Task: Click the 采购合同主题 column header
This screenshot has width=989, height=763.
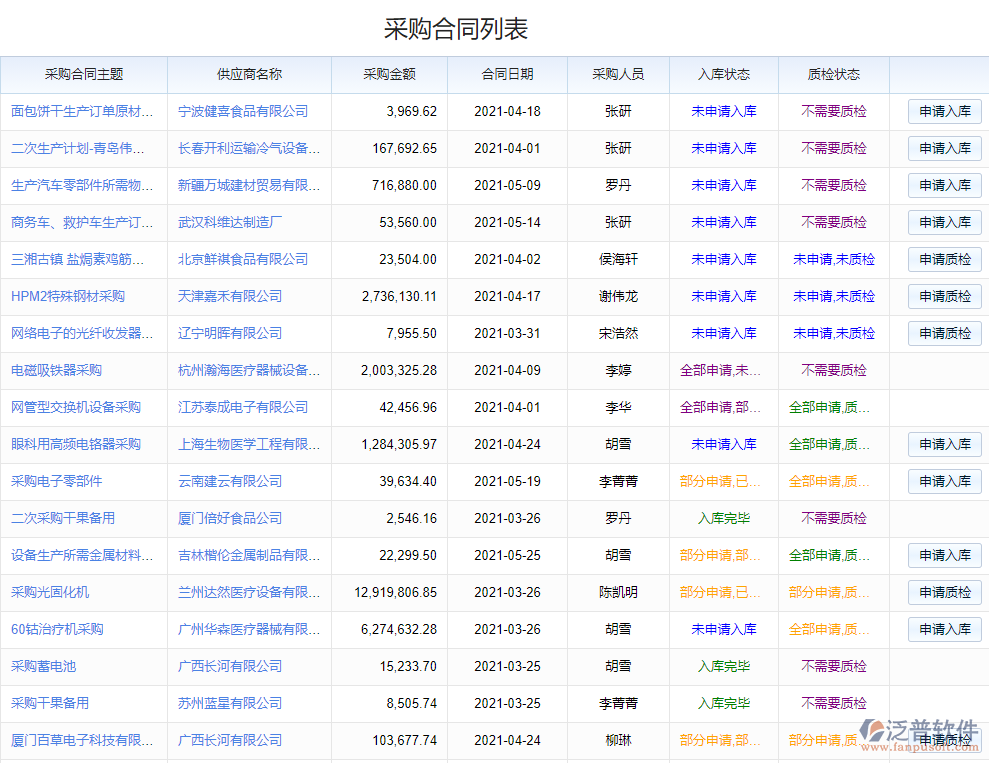Action: click(83, 75)
